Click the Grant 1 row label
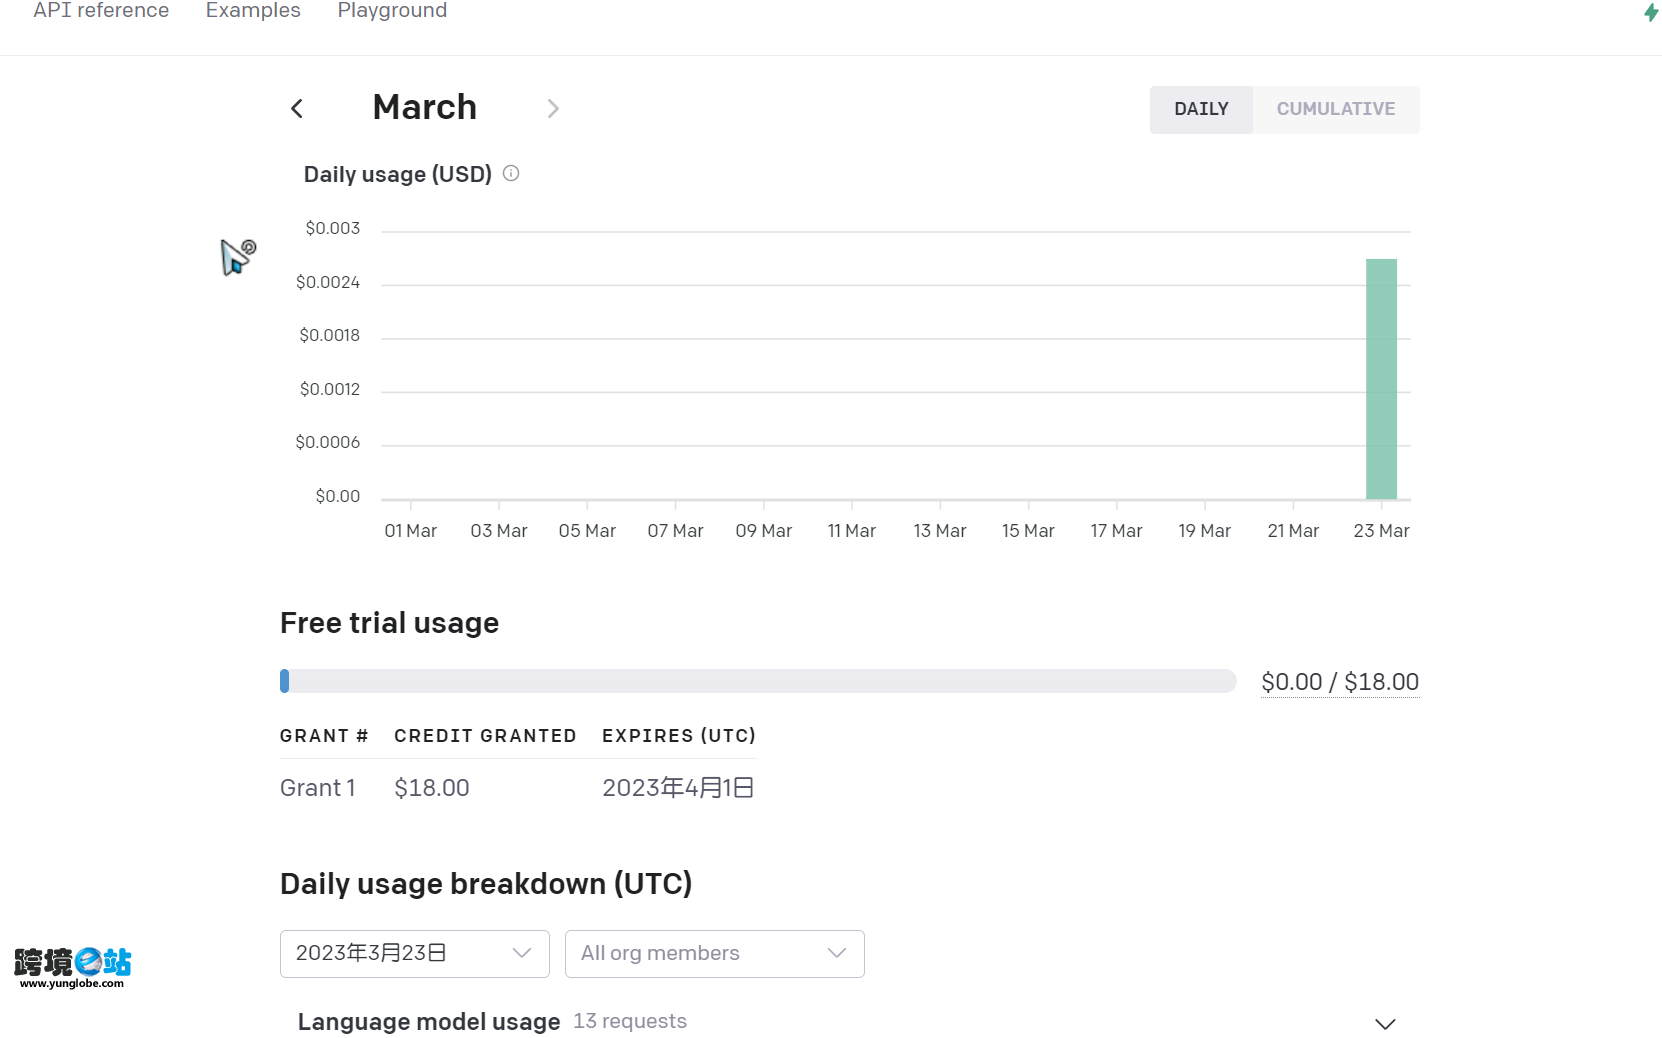The width and height of the screenshot is (1662, 1038). point(318,788)
